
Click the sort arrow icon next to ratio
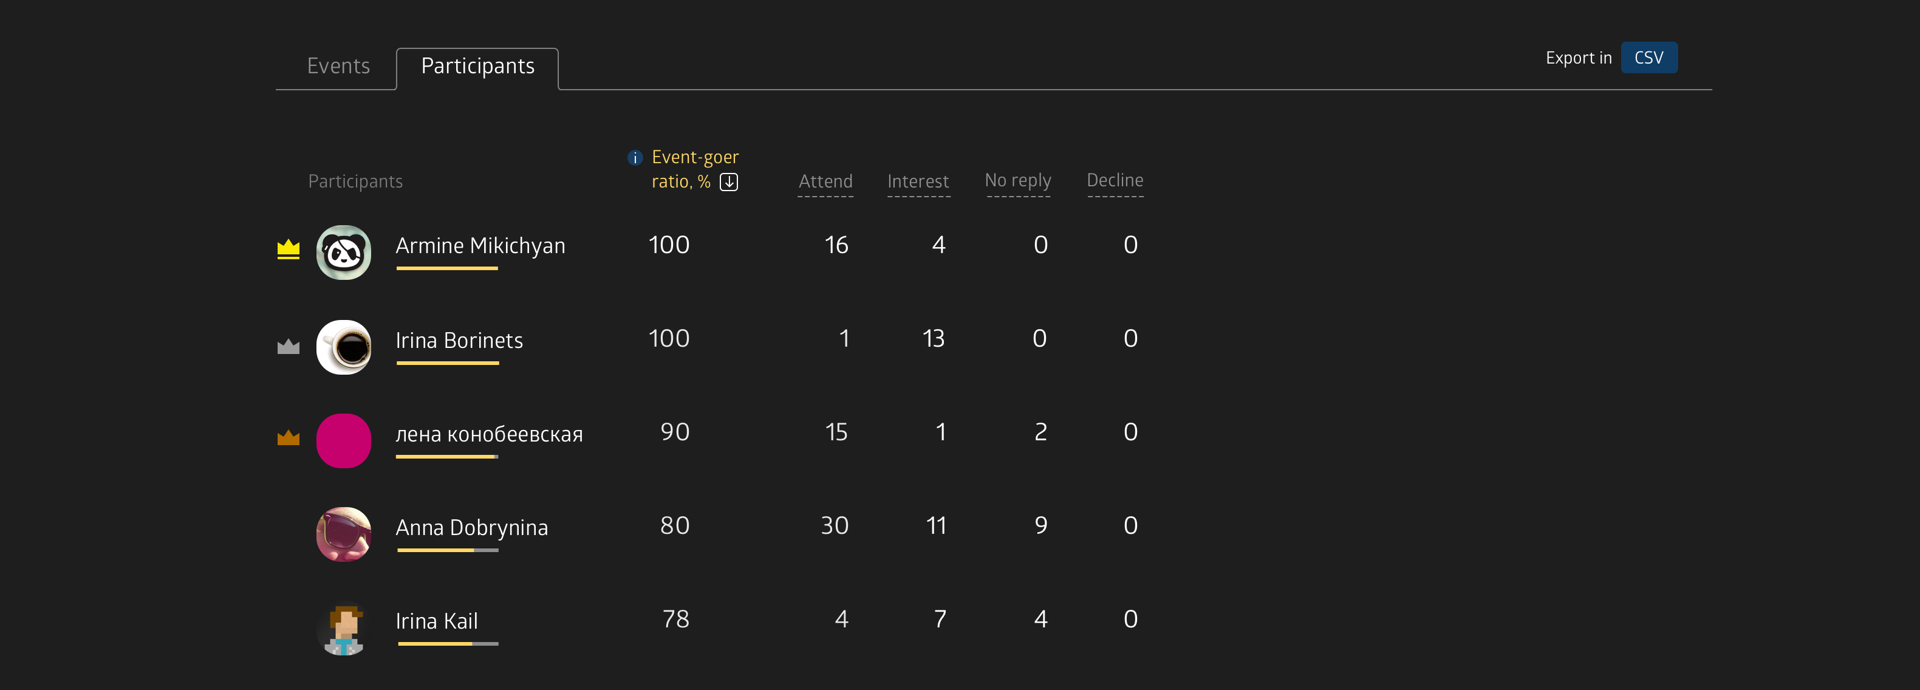[729, 182]
